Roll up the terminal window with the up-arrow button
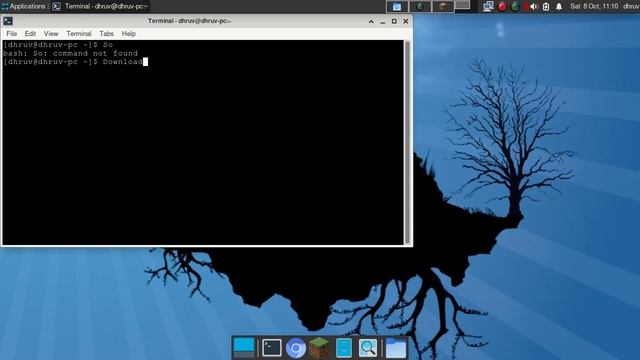 371,21
